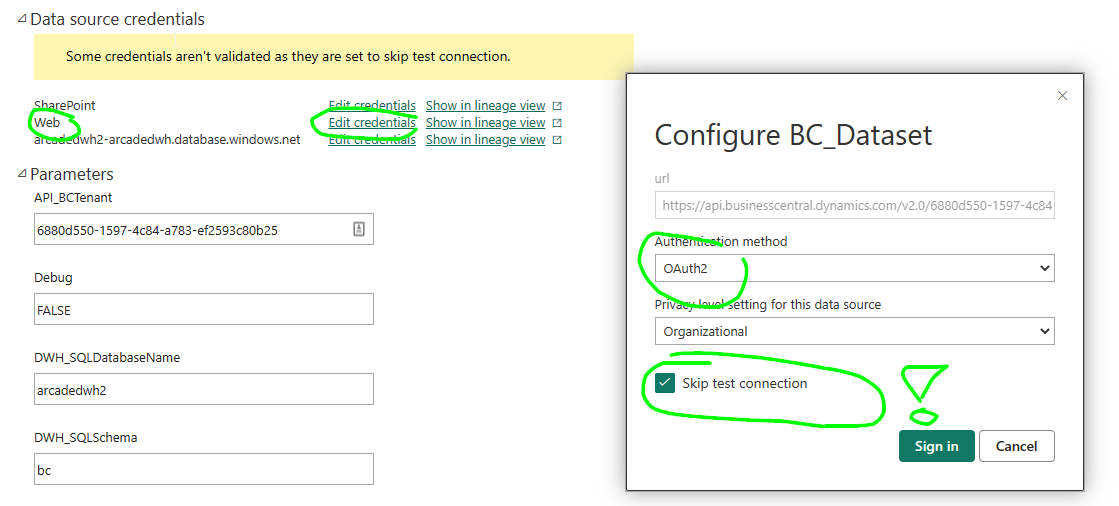1119x506 pixels.
Task: Show SharePoint in lineage view
Action: pos(485,106)
